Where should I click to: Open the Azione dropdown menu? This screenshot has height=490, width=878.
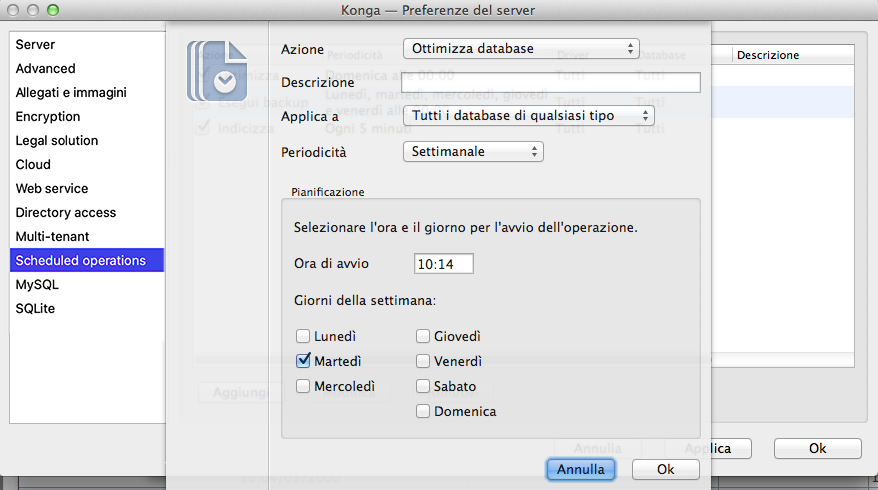tap(520, 48)
